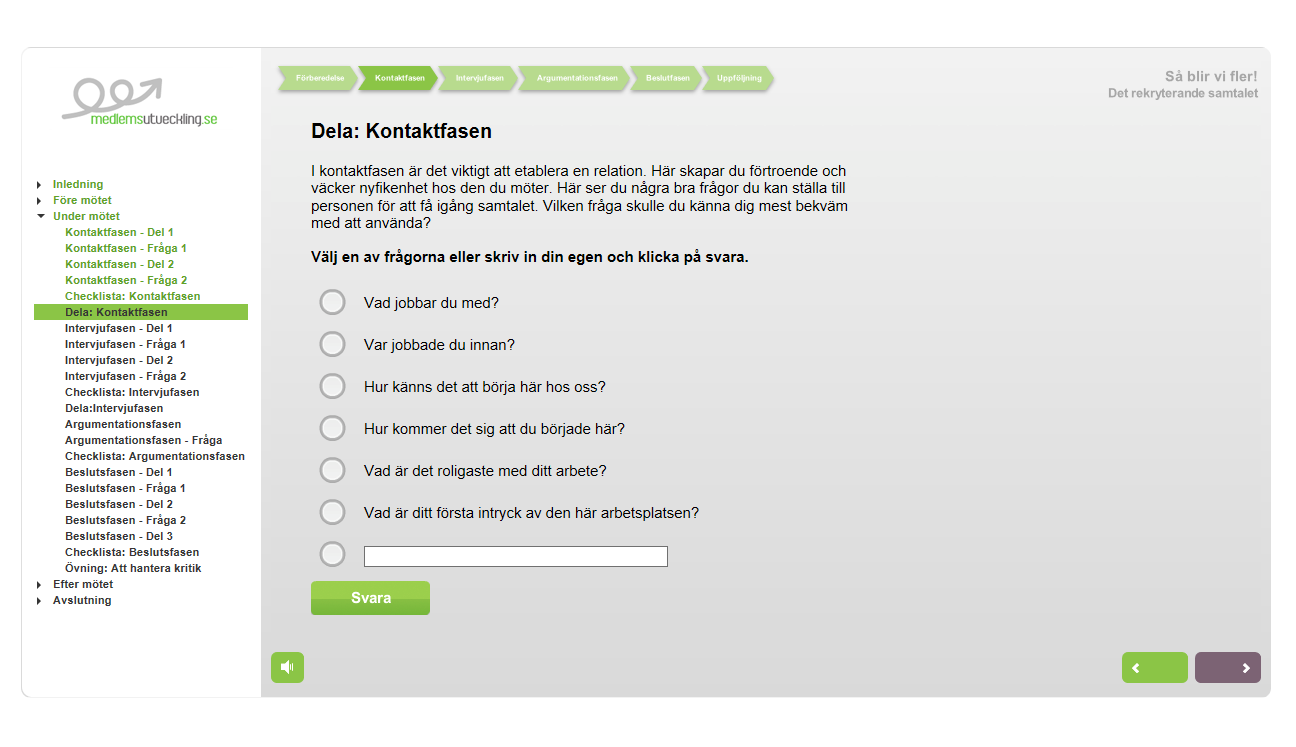Image resolution: width=1296 pixels, height=747 pixels.
Task: Click the speaker audio icon
Action: click(x=287, y=667)
